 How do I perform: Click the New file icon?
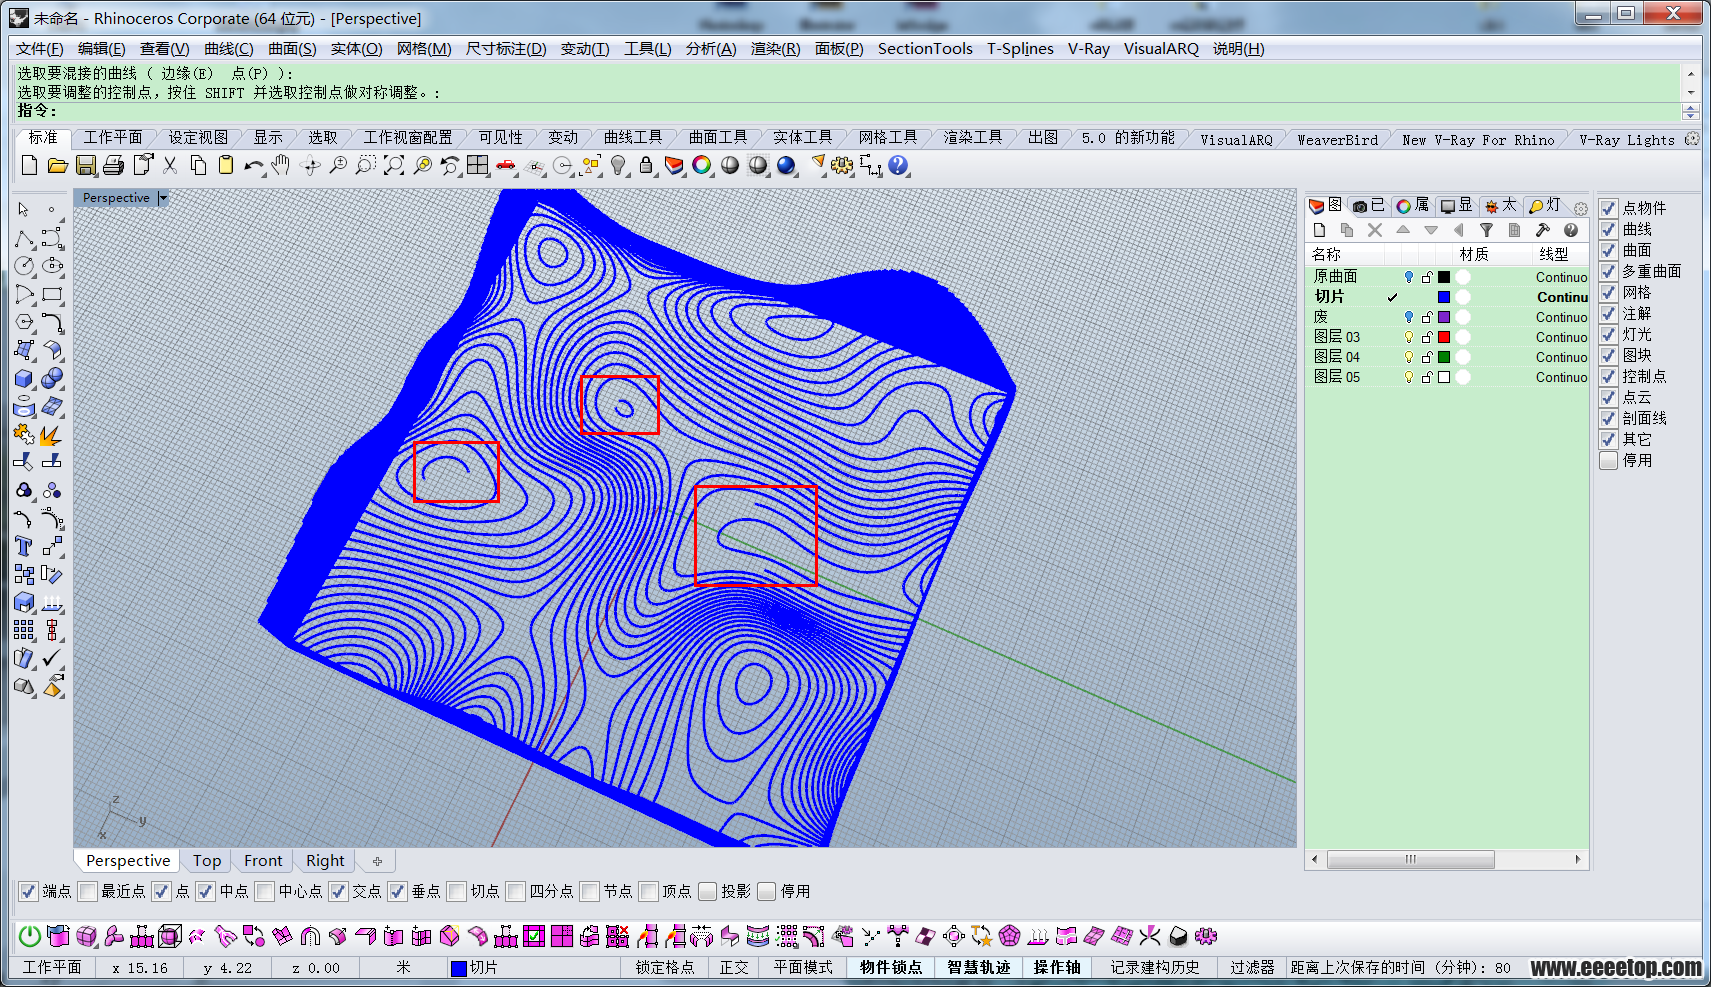(x=29, y=165)
